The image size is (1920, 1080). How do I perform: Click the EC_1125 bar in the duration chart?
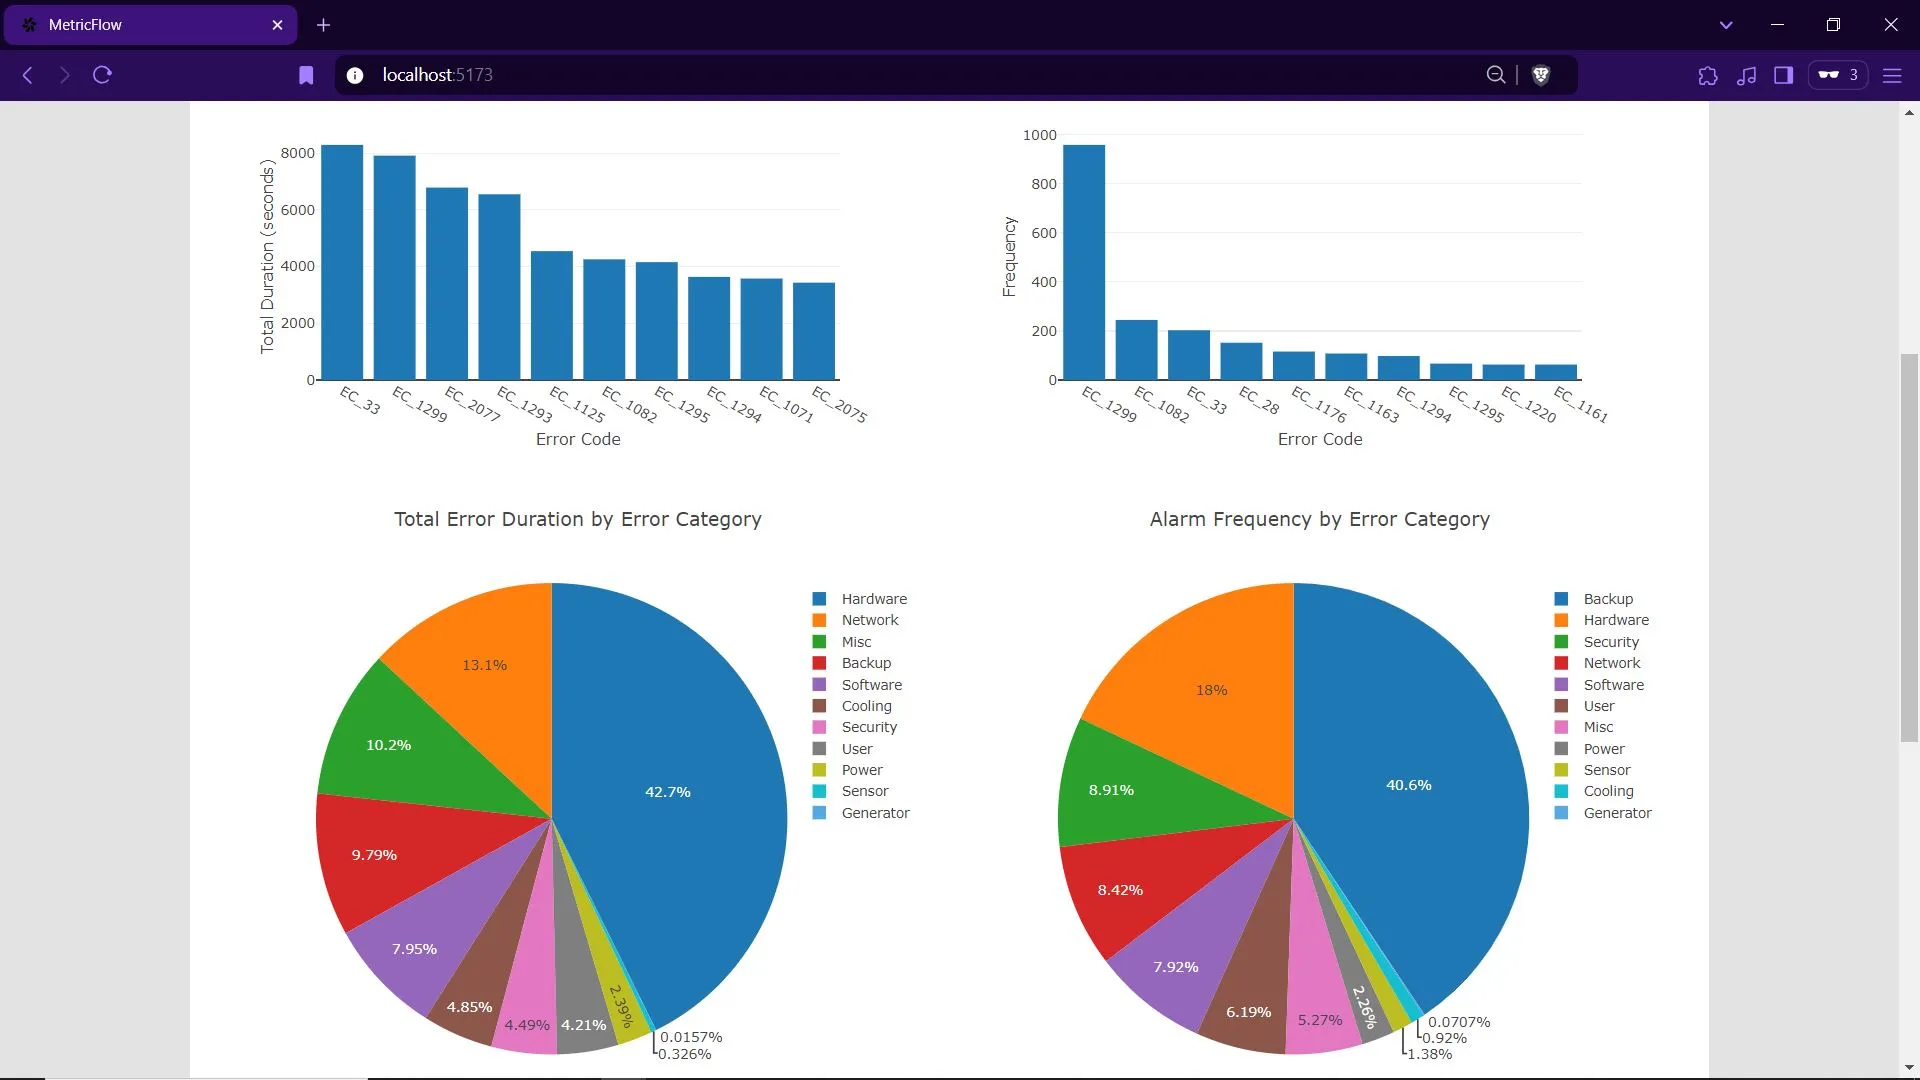tap(552, 315)
